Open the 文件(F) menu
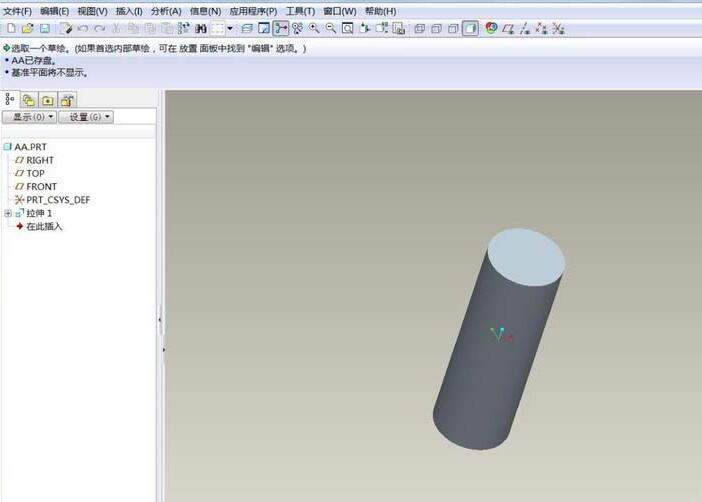Screen dimensions: 702x502 pos(17,11)
